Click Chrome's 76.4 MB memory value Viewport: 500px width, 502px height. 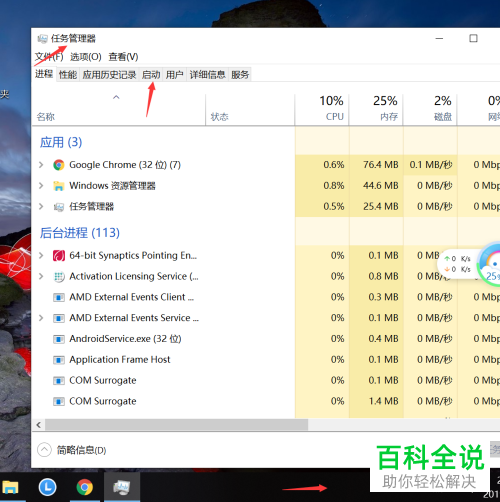click(381, 165)
